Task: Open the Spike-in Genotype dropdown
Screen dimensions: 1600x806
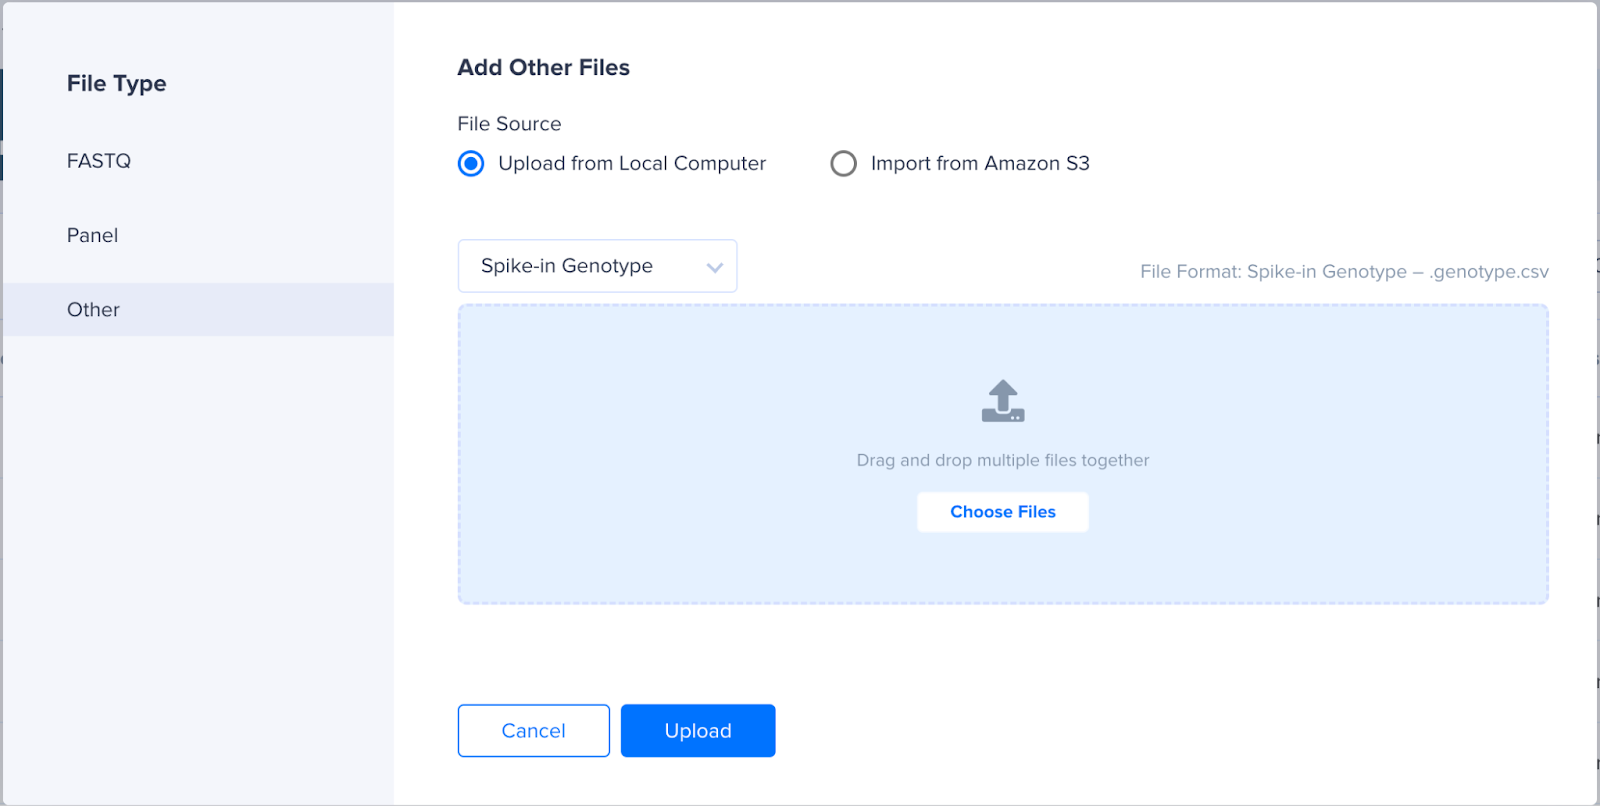Action: tap(597, 266)
